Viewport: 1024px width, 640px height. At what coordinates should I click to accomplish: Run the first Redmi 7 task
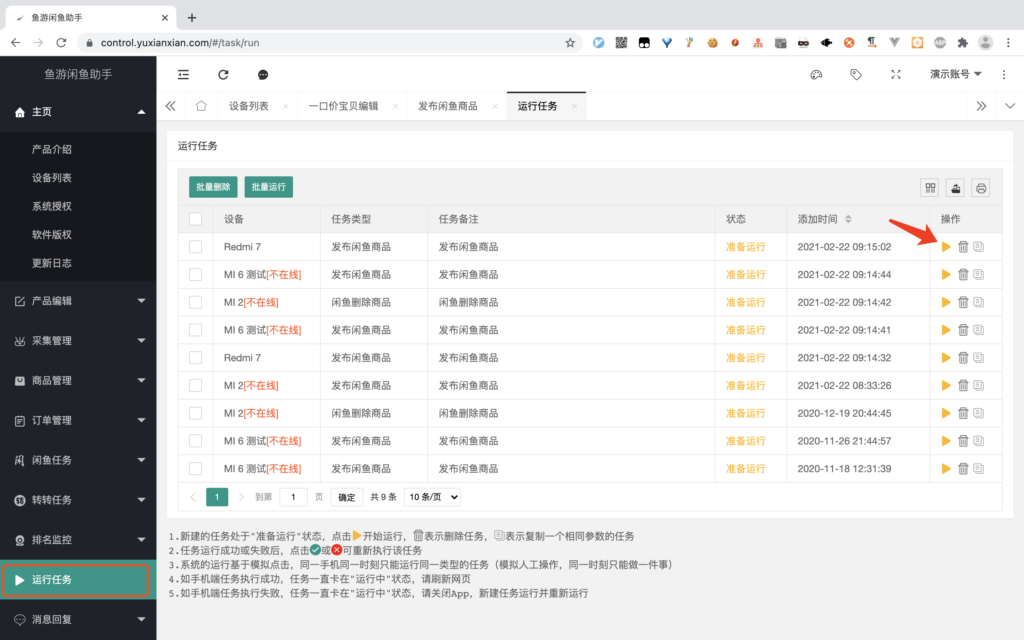[x=946, y=247]
